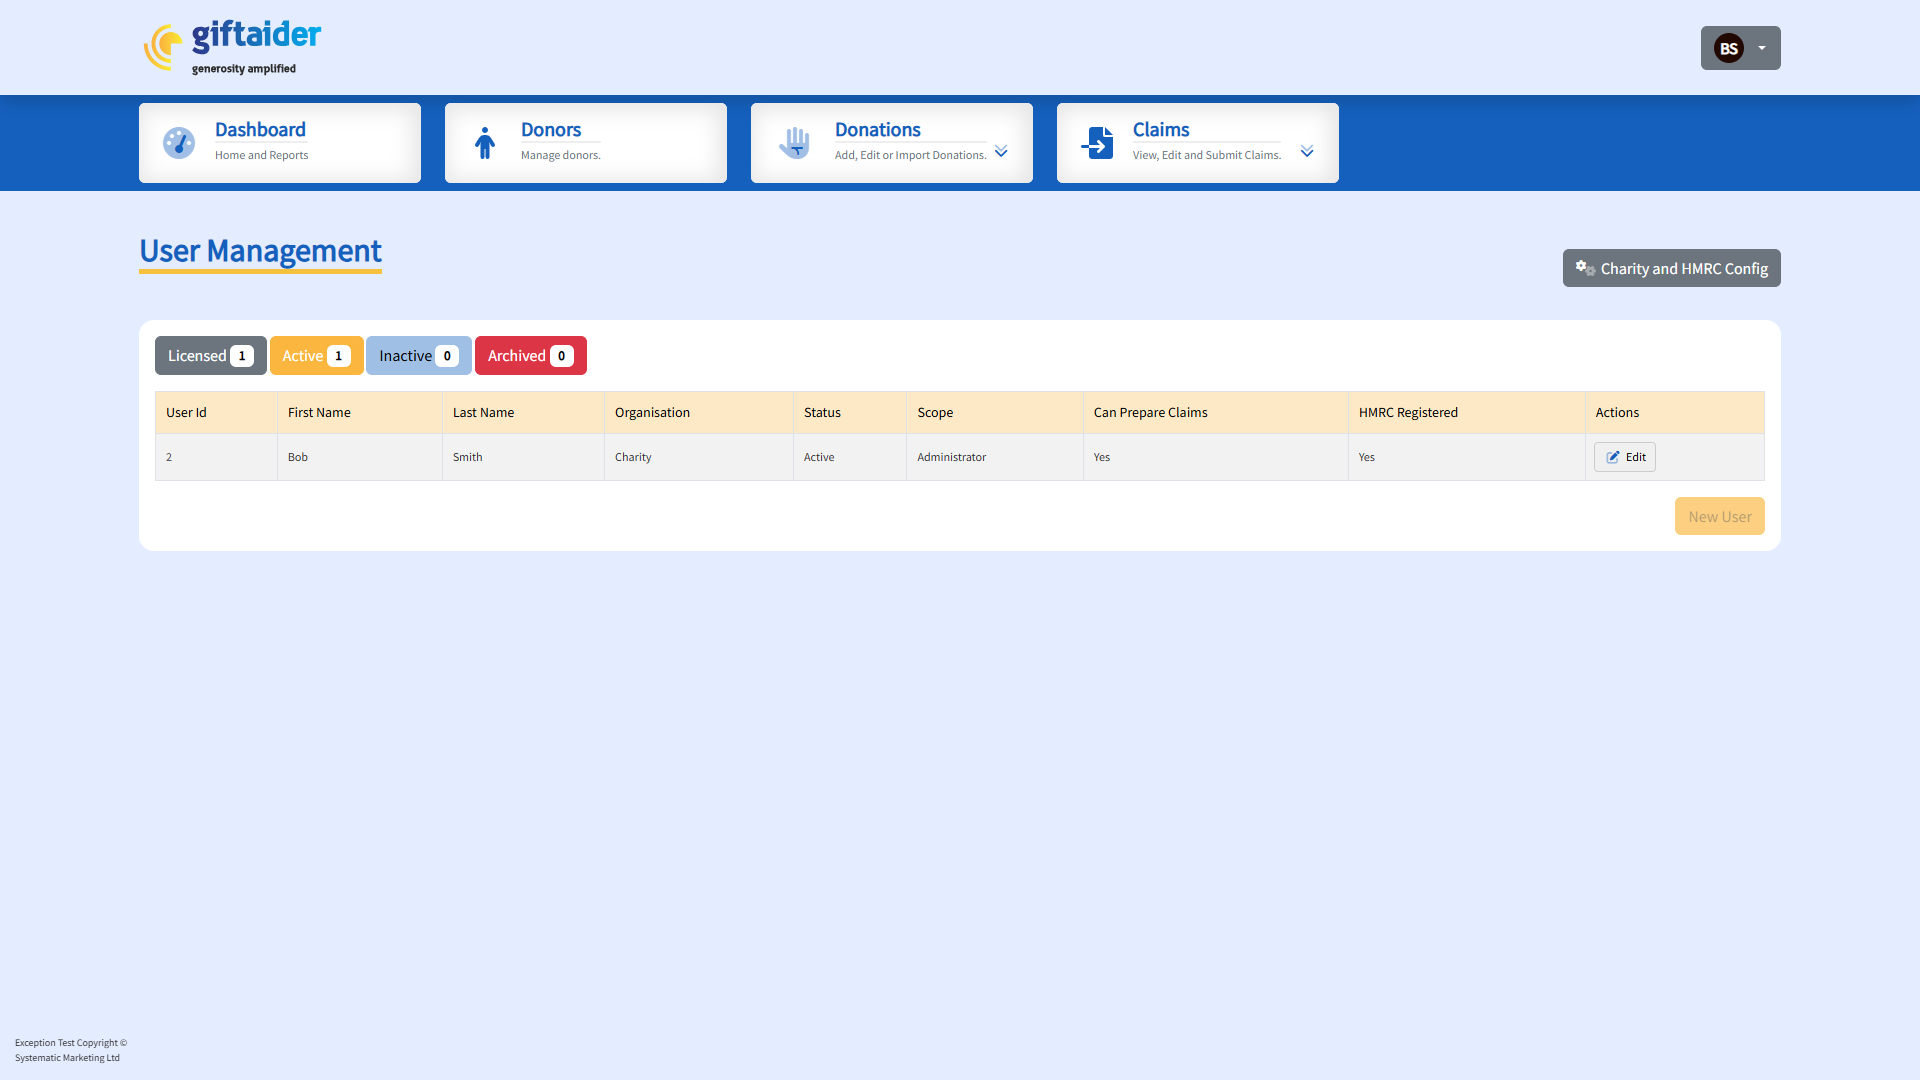
Task: Expand the Donations menu chevron
Action: point(1001,151)
